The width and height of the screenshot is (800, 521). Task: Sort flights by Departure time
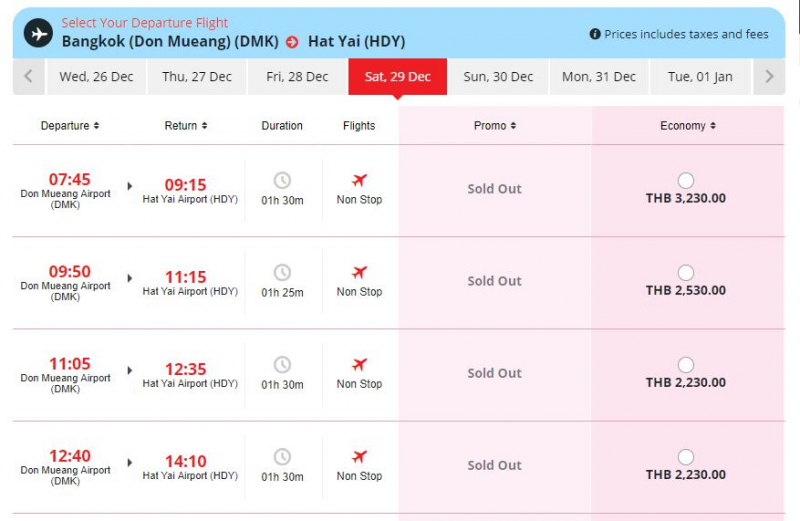point(70,126)
